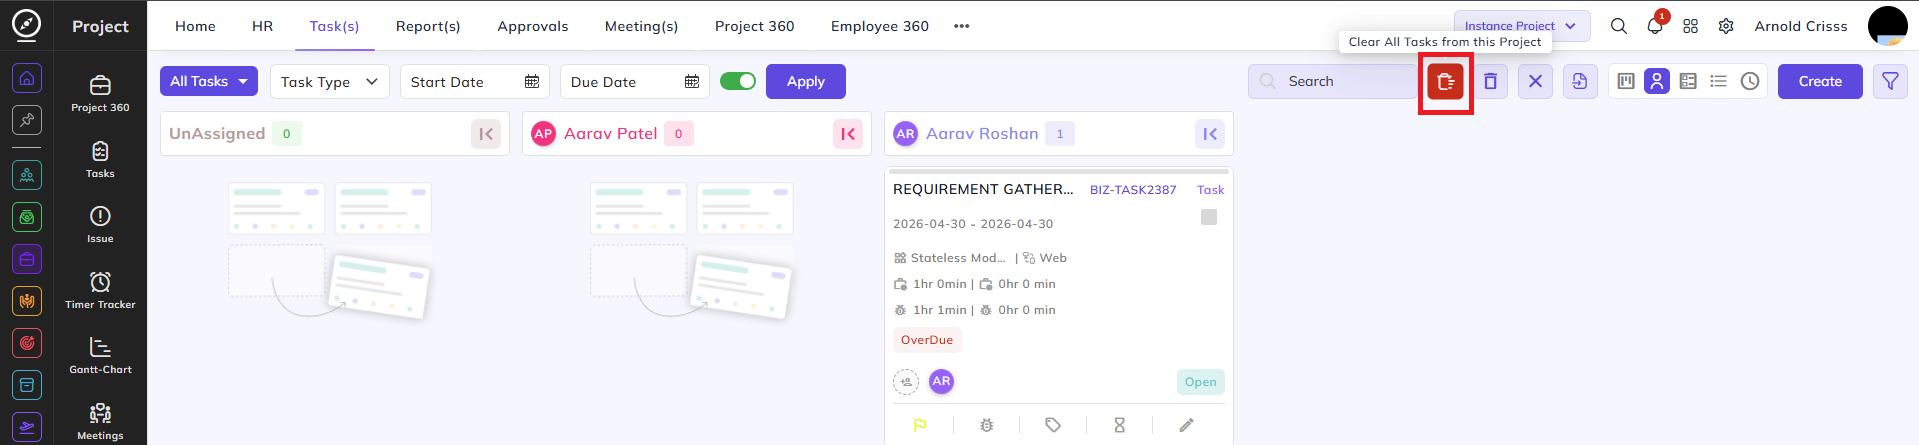
Task: Click the import file icon
Action: pos(1580,82)
